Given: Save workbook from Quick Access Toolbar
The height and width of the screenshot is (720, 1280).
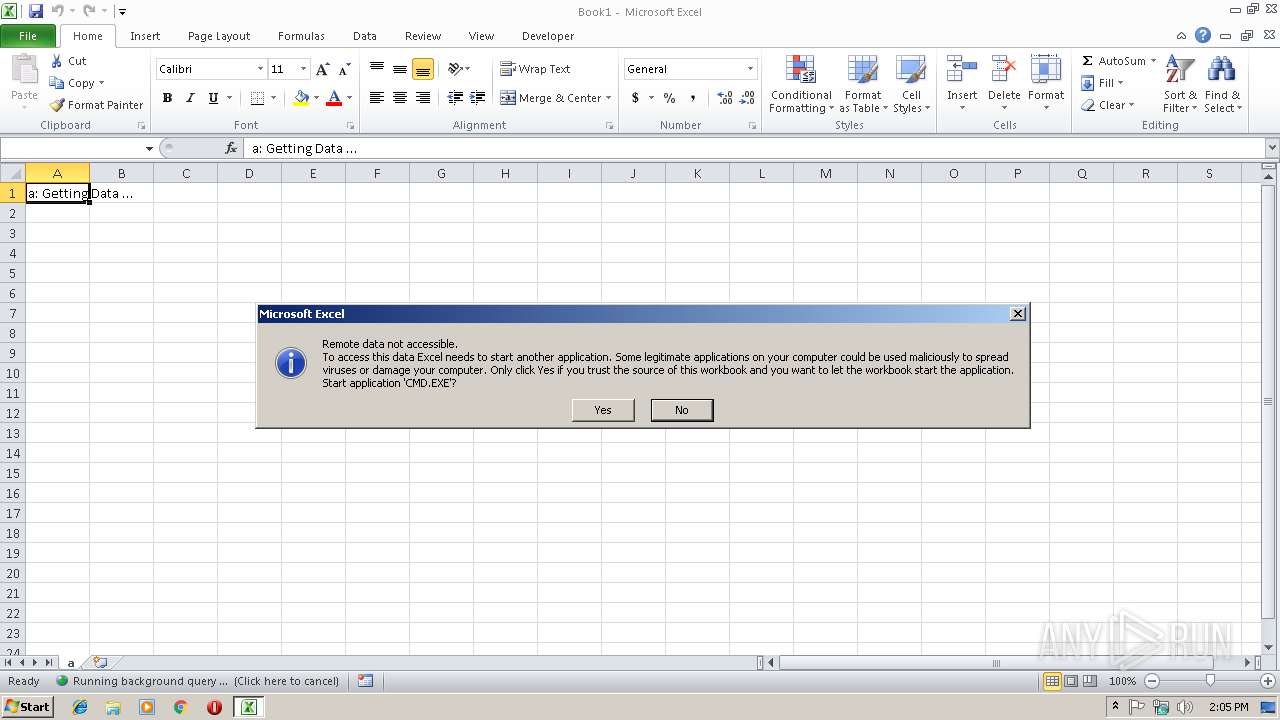Looking at the screenshot, I should pos(36,11).
